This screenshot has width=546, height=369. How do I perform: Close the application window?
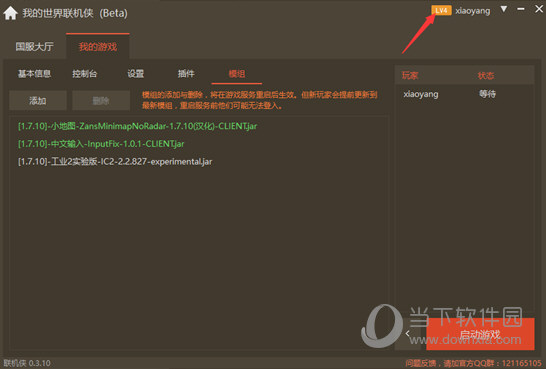click(x=539, y=9)
